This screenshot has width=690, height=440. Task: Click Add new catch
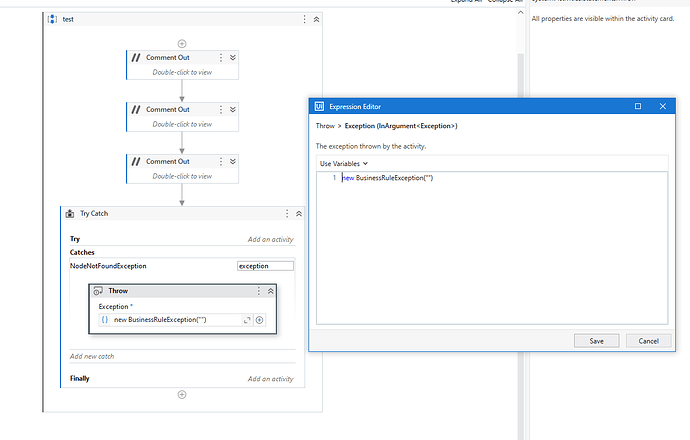coord(92,356)
